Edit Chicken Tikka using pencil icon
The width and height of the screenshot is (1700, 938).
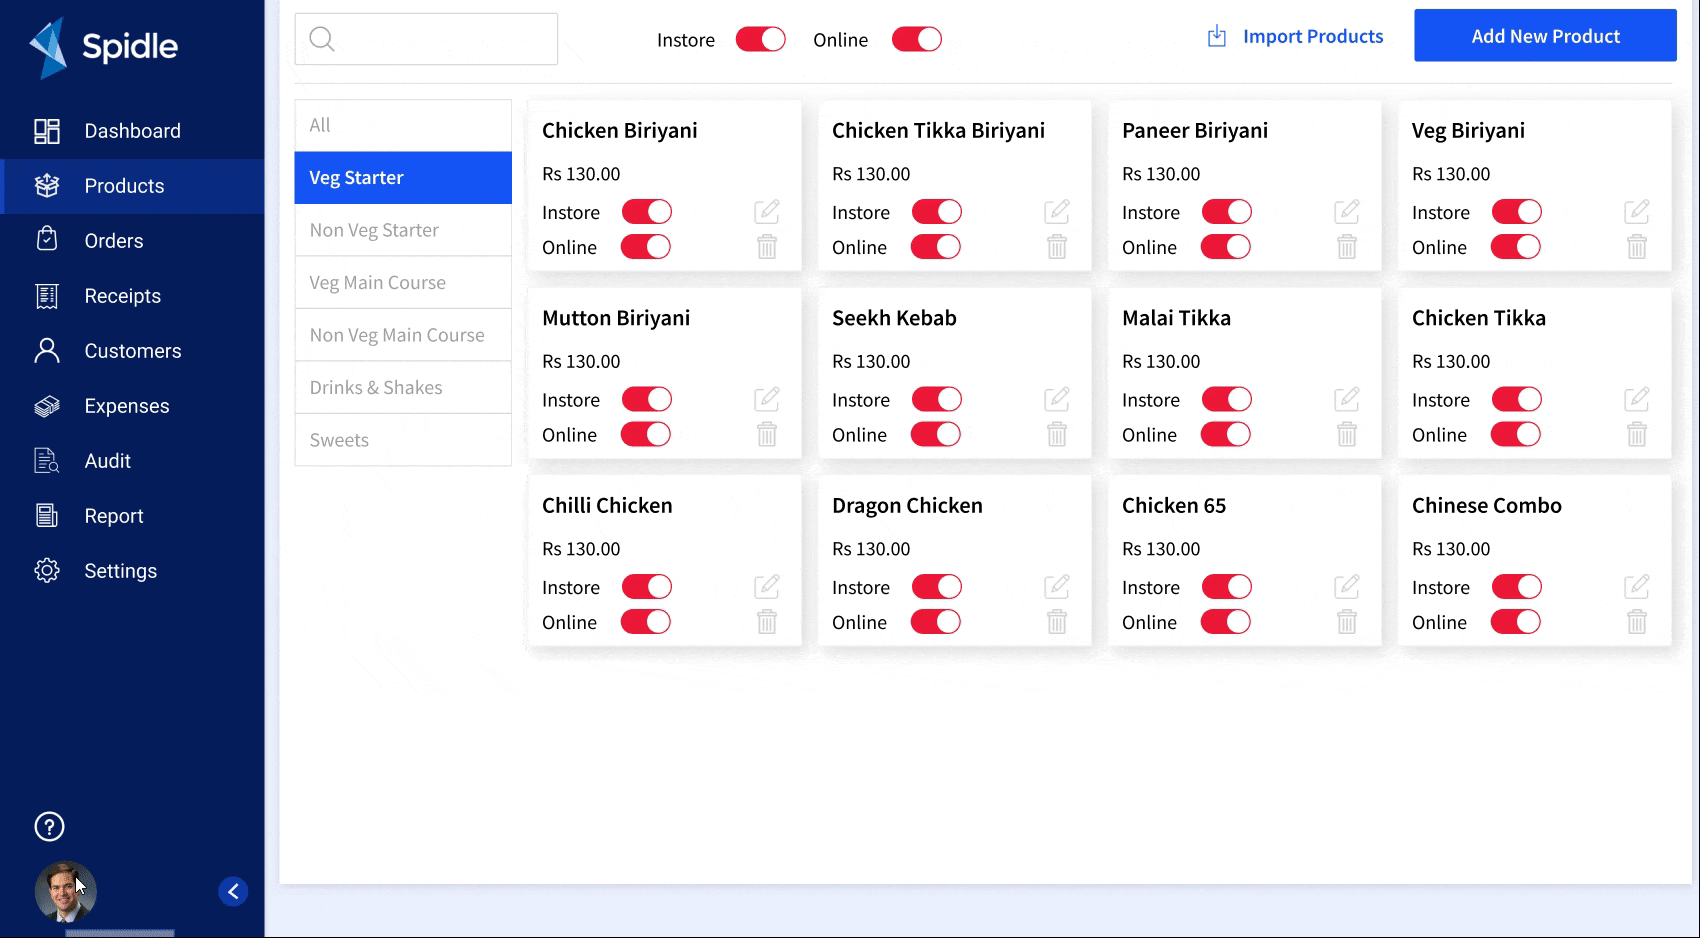pyautogui.click(x=1637, y=399)
